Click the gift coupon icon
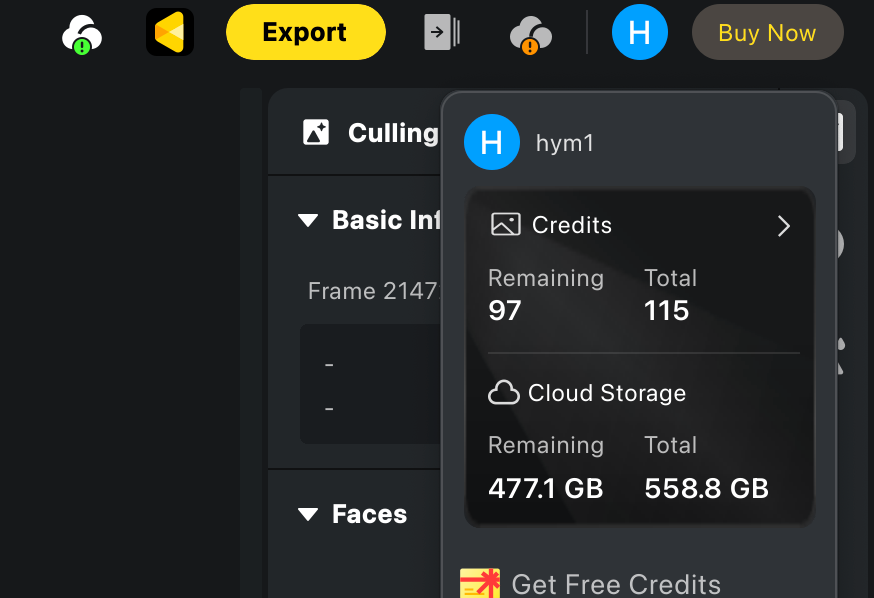 tap(479, 584)
